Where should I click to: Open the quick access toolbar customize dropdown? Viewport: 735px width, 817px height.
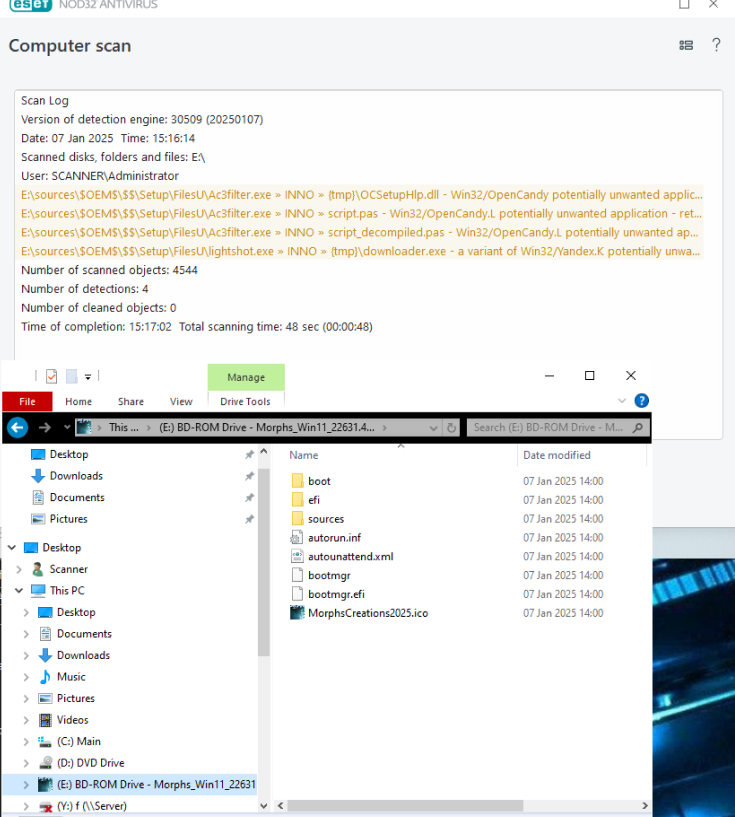(x=88, y=376)
